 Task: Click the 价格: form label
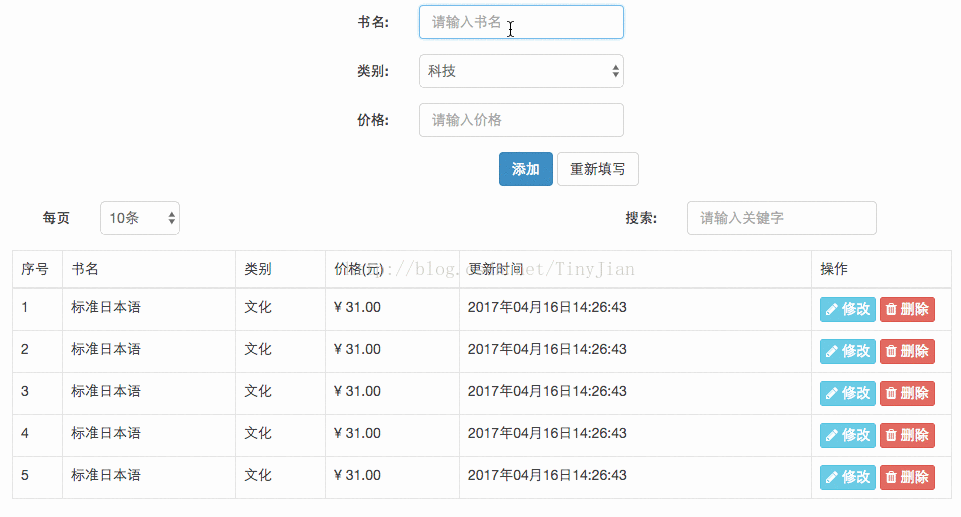373,120
